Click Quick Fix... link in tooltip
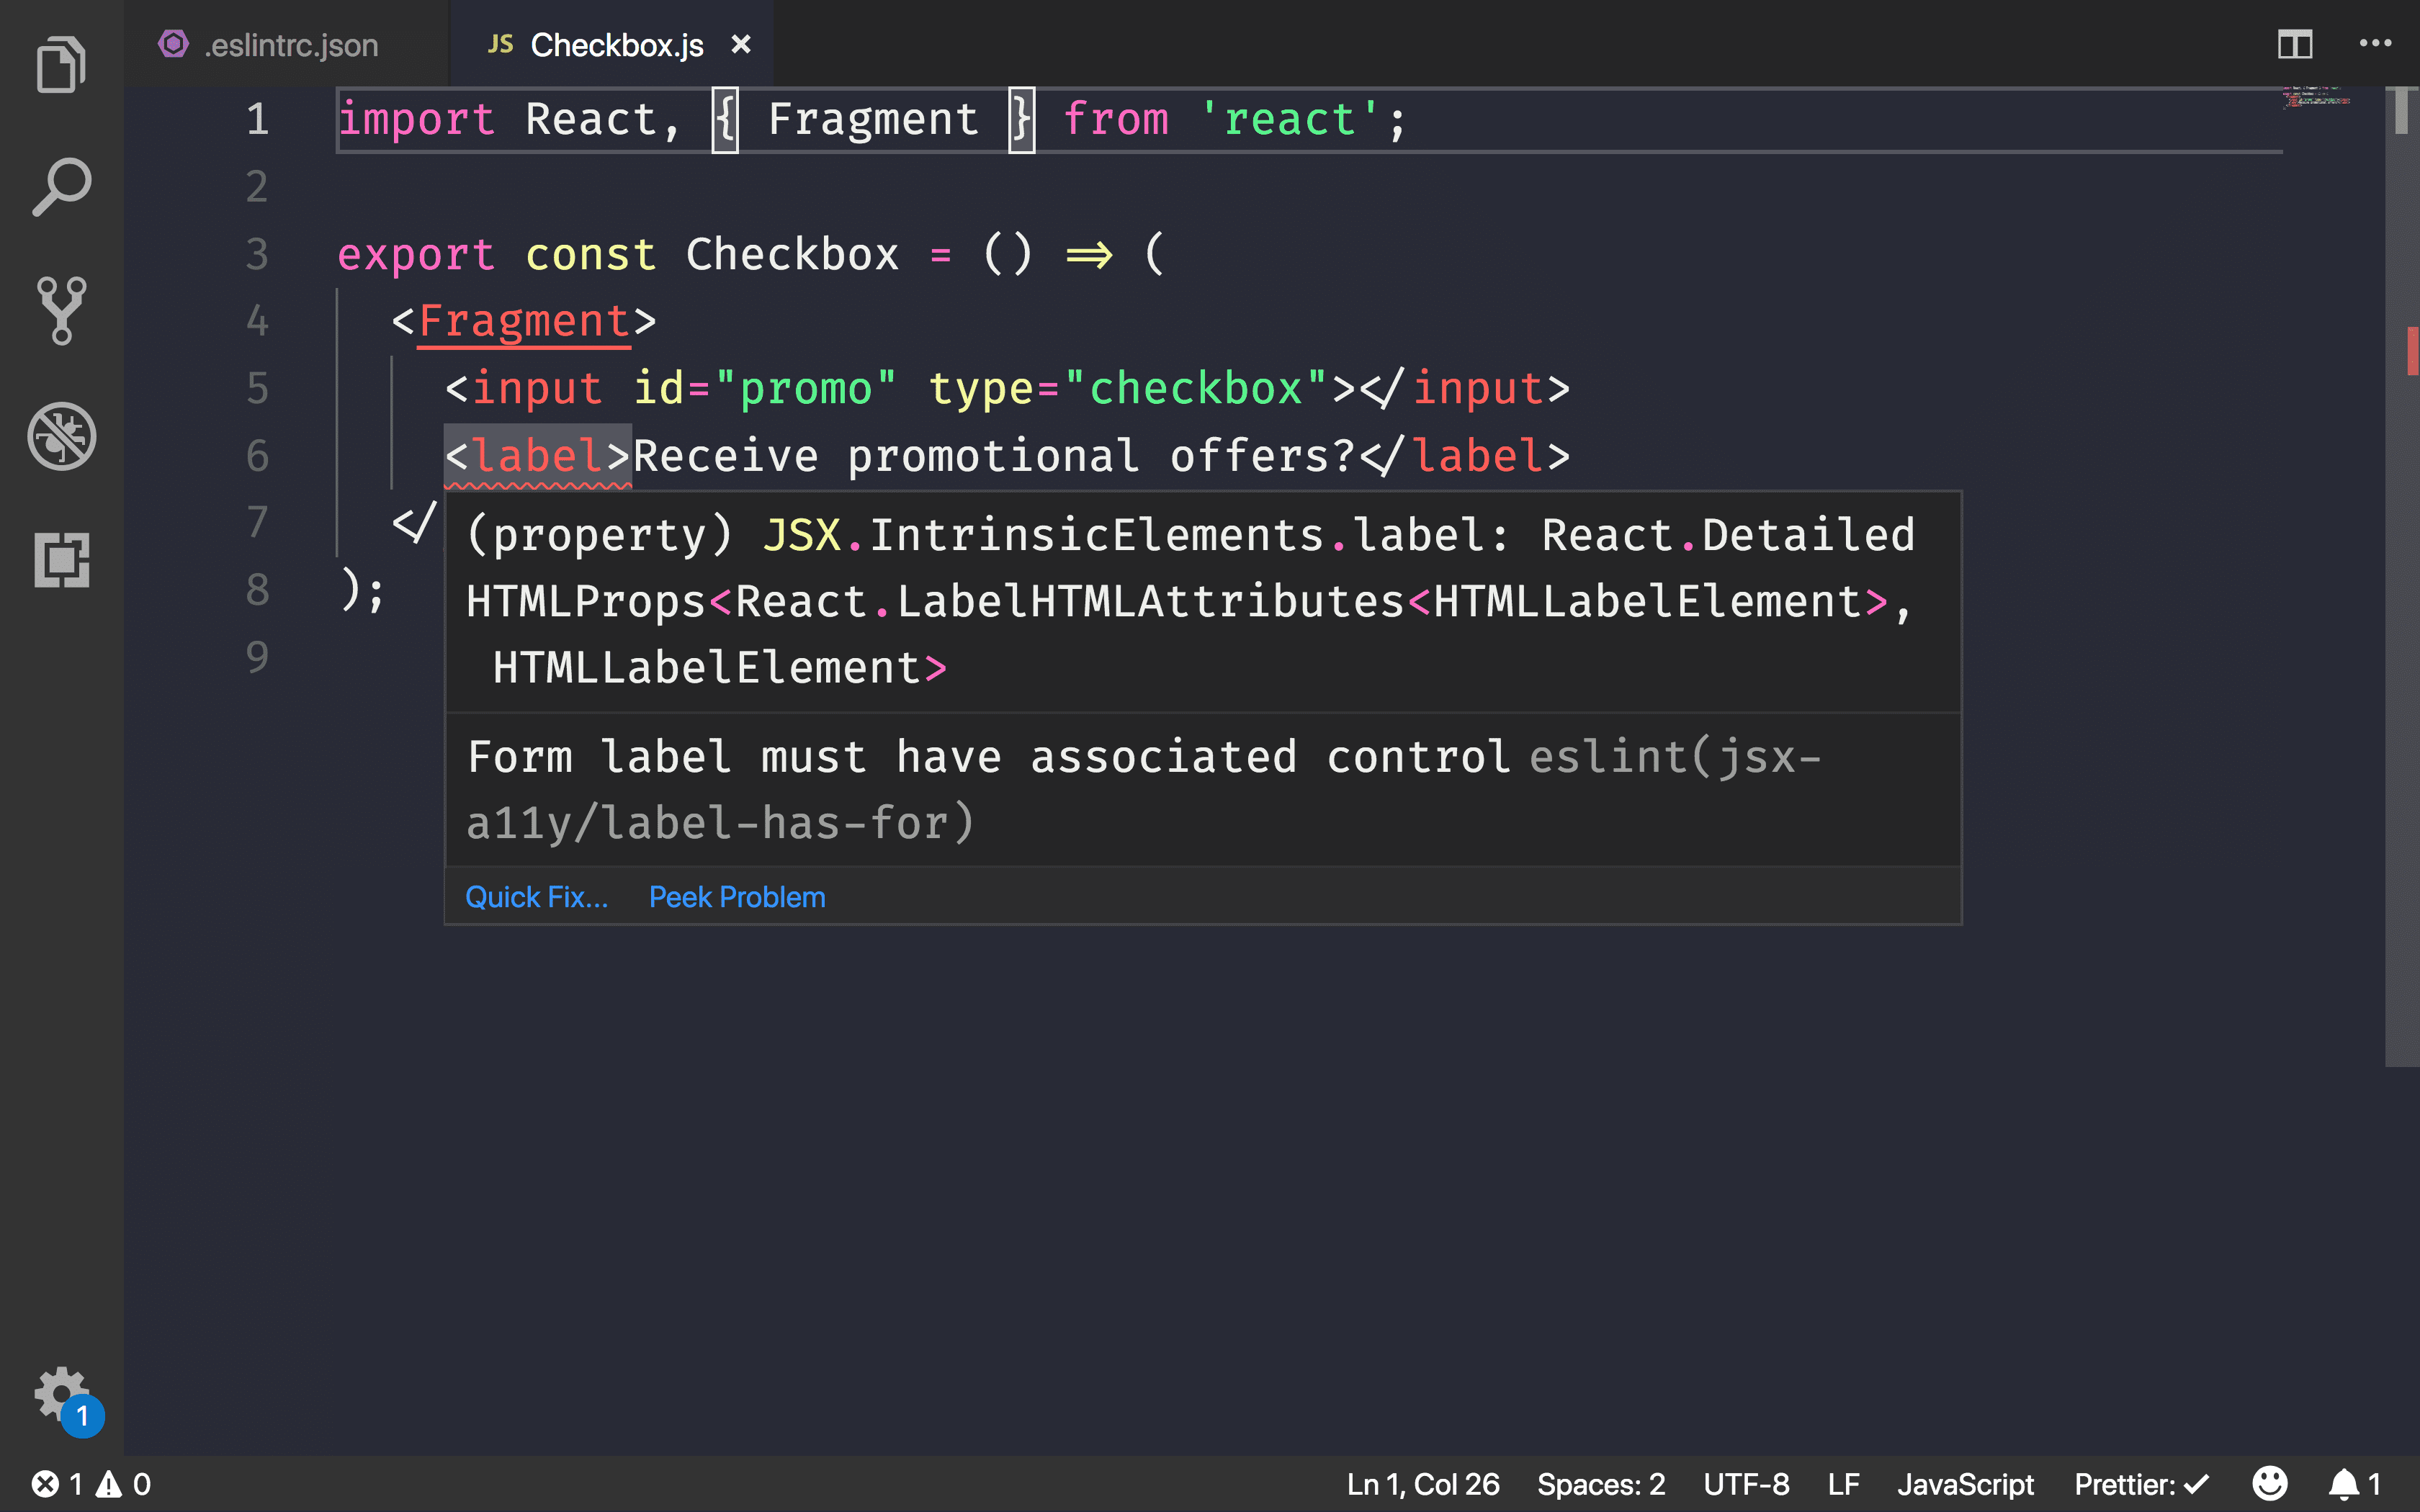The height and width of the screenshot is (1512, 2420). pos(535,896)
